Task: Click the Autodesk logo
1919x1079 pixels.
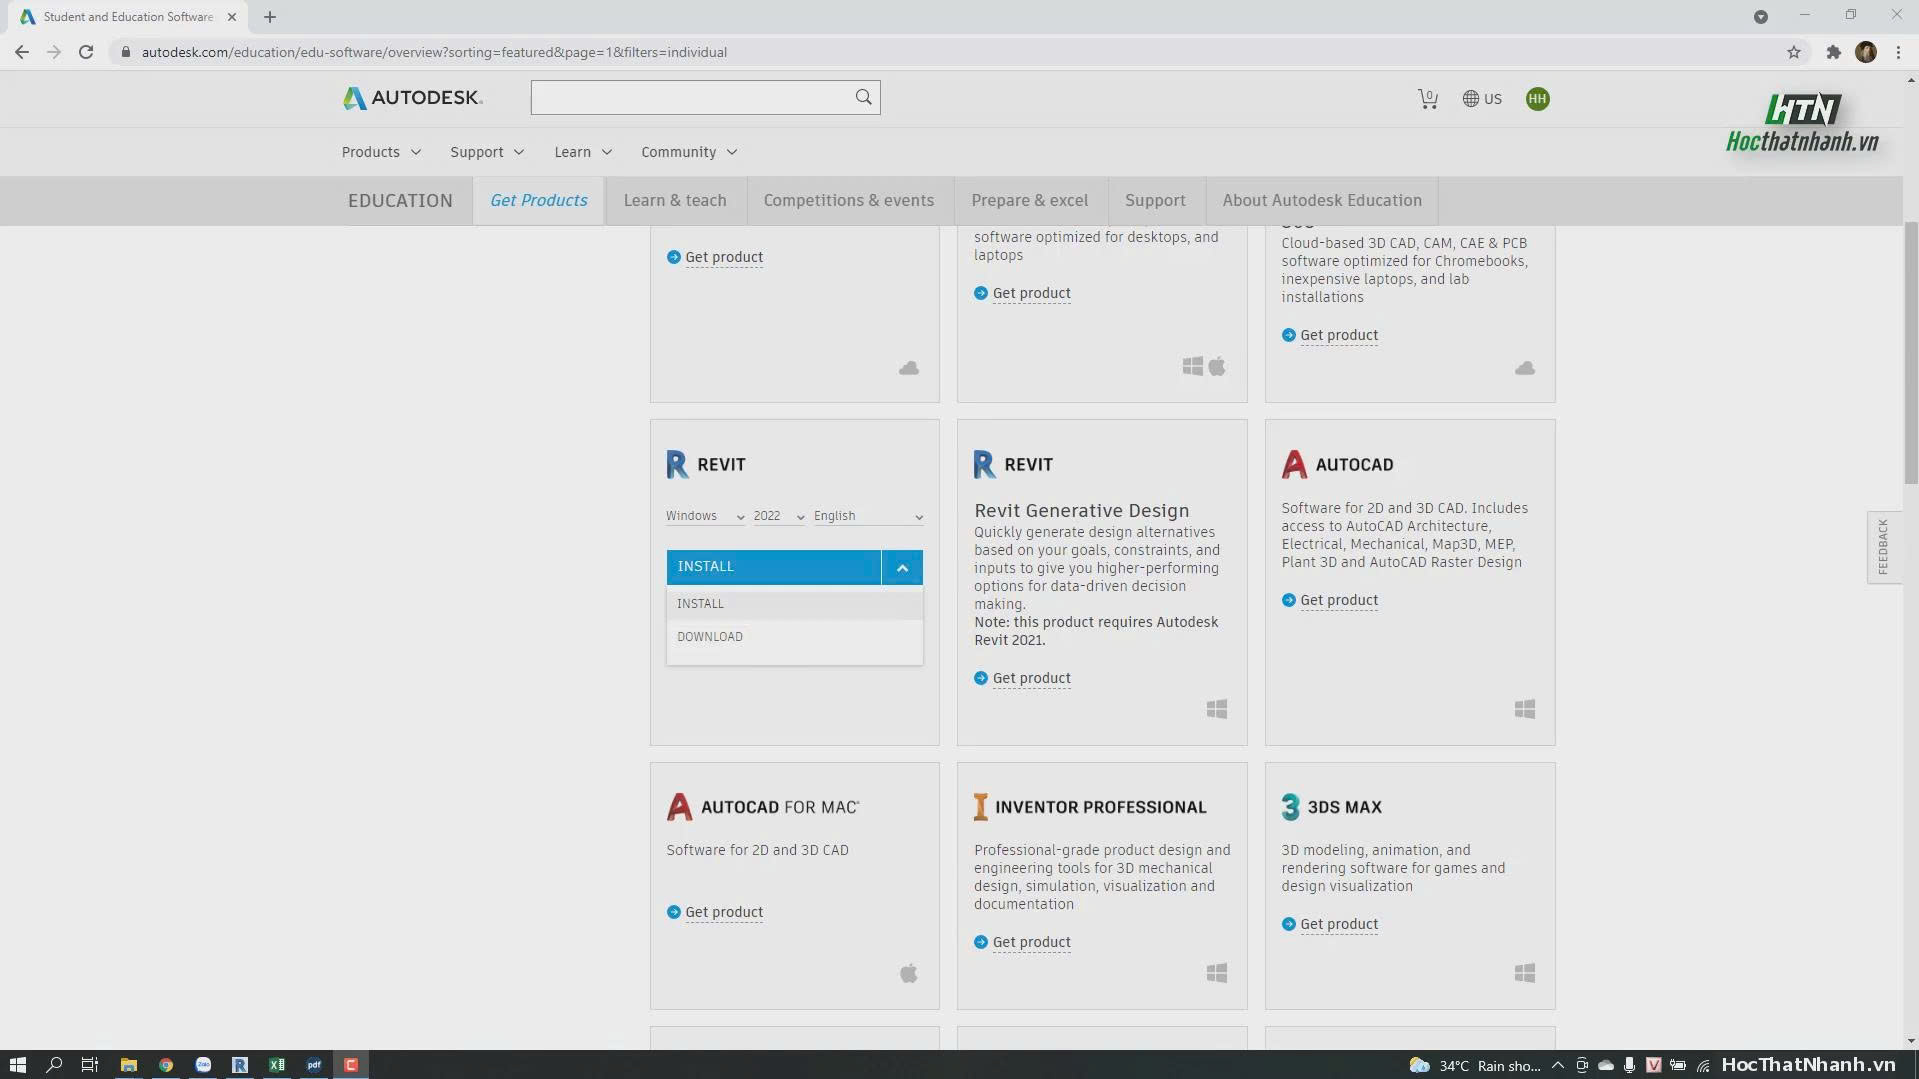Action: (412, 97)
